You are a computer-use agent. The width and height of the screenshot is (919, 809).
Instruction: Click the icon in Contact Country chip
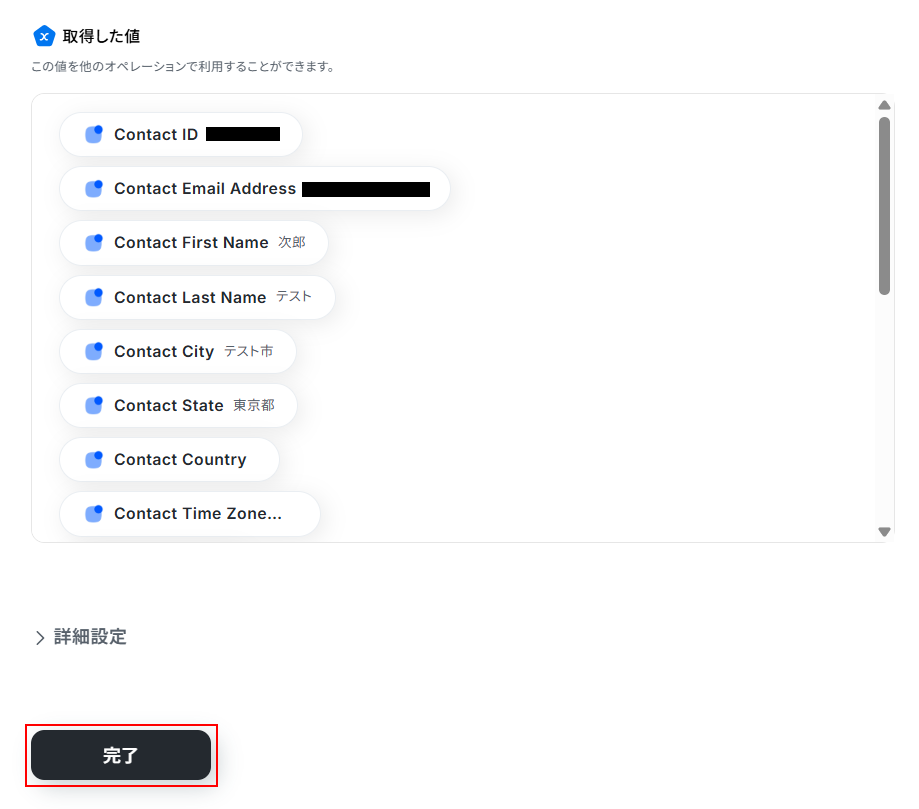(x=94, y=459)
